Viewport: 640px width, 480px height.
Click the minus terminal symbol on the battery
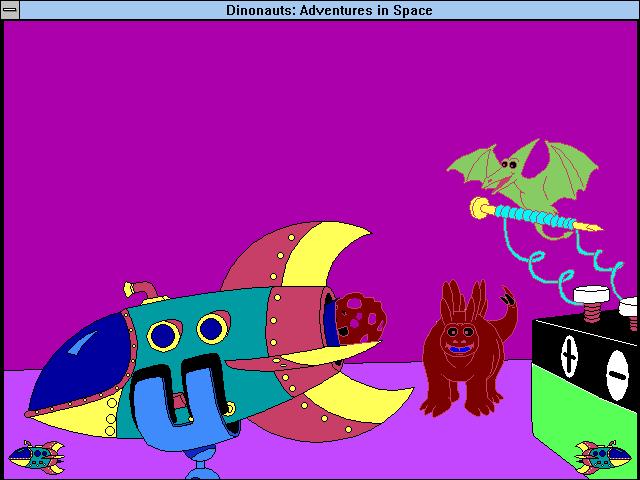(617, 375)
